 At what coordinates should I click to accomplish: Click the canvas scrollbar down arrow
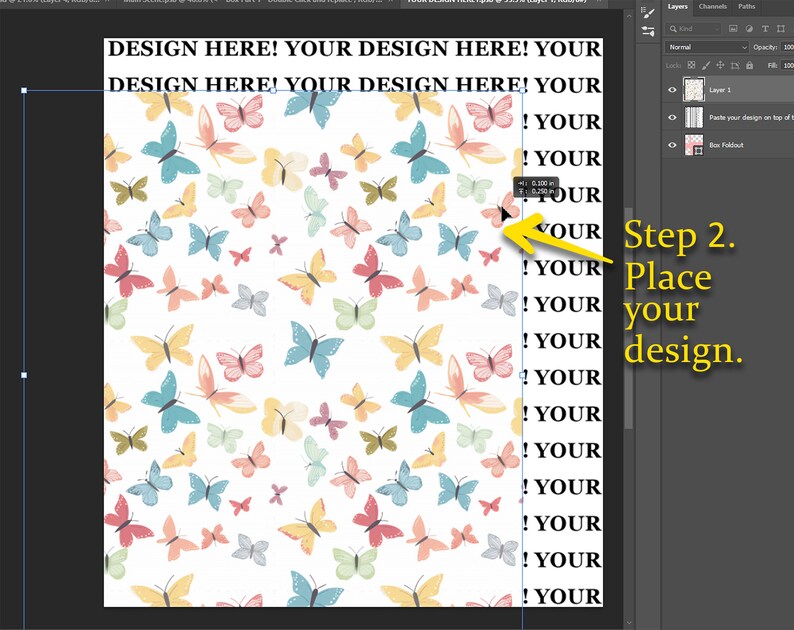(629, 623)
